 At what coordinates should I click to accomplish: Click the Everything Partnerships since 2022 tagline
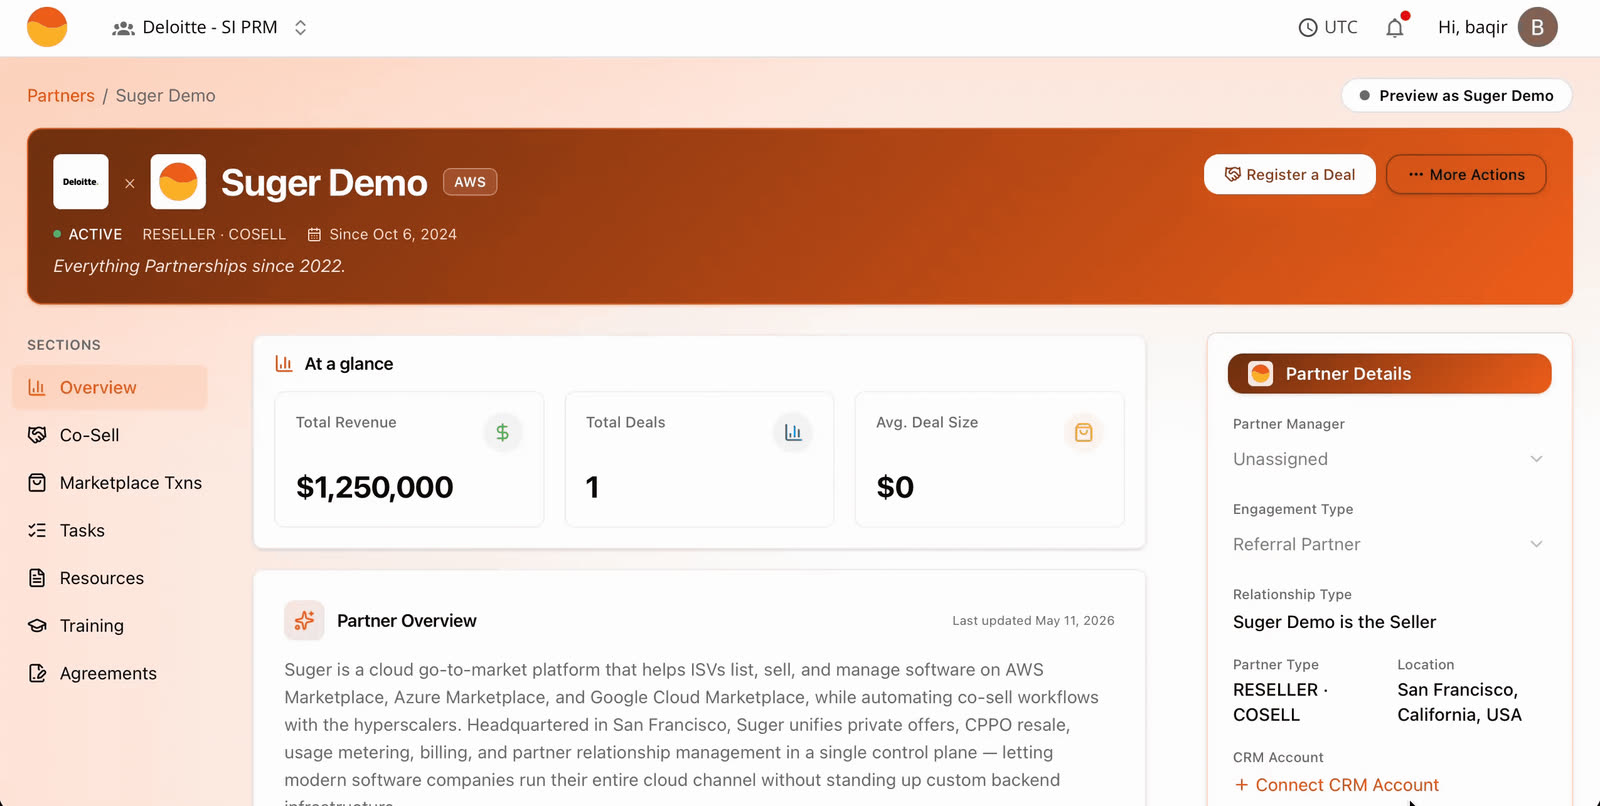coord(199,266)
